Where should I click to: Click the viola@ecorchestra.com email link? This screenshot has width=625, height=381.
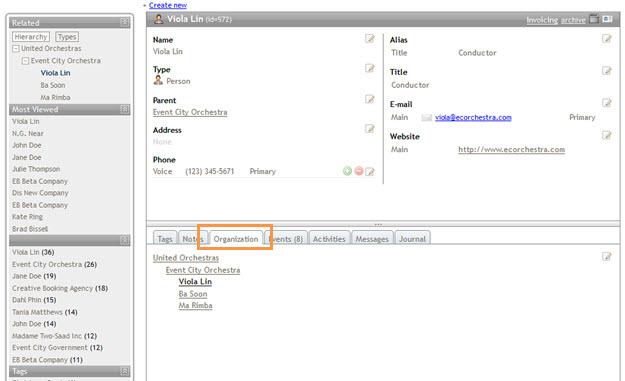point(473,117)
